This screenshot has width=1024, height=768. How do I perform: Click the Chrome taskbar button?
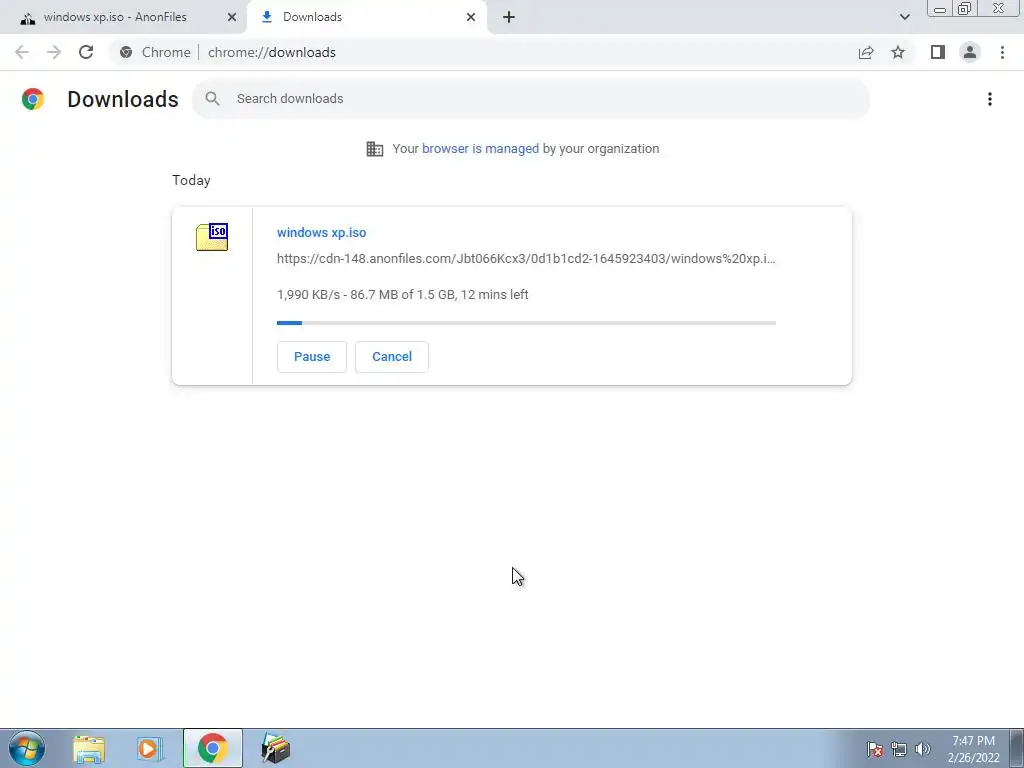212,748
